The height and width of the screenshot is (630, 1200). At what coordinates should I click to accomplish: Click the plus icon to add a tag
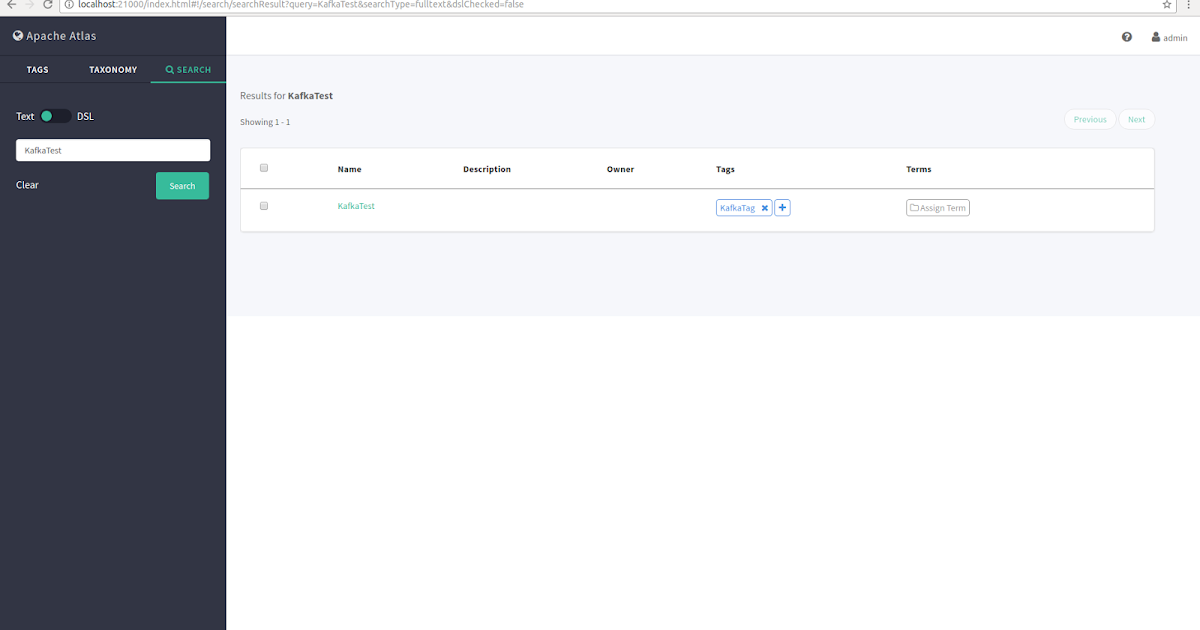pyautogui.click(x=782, y=207)
